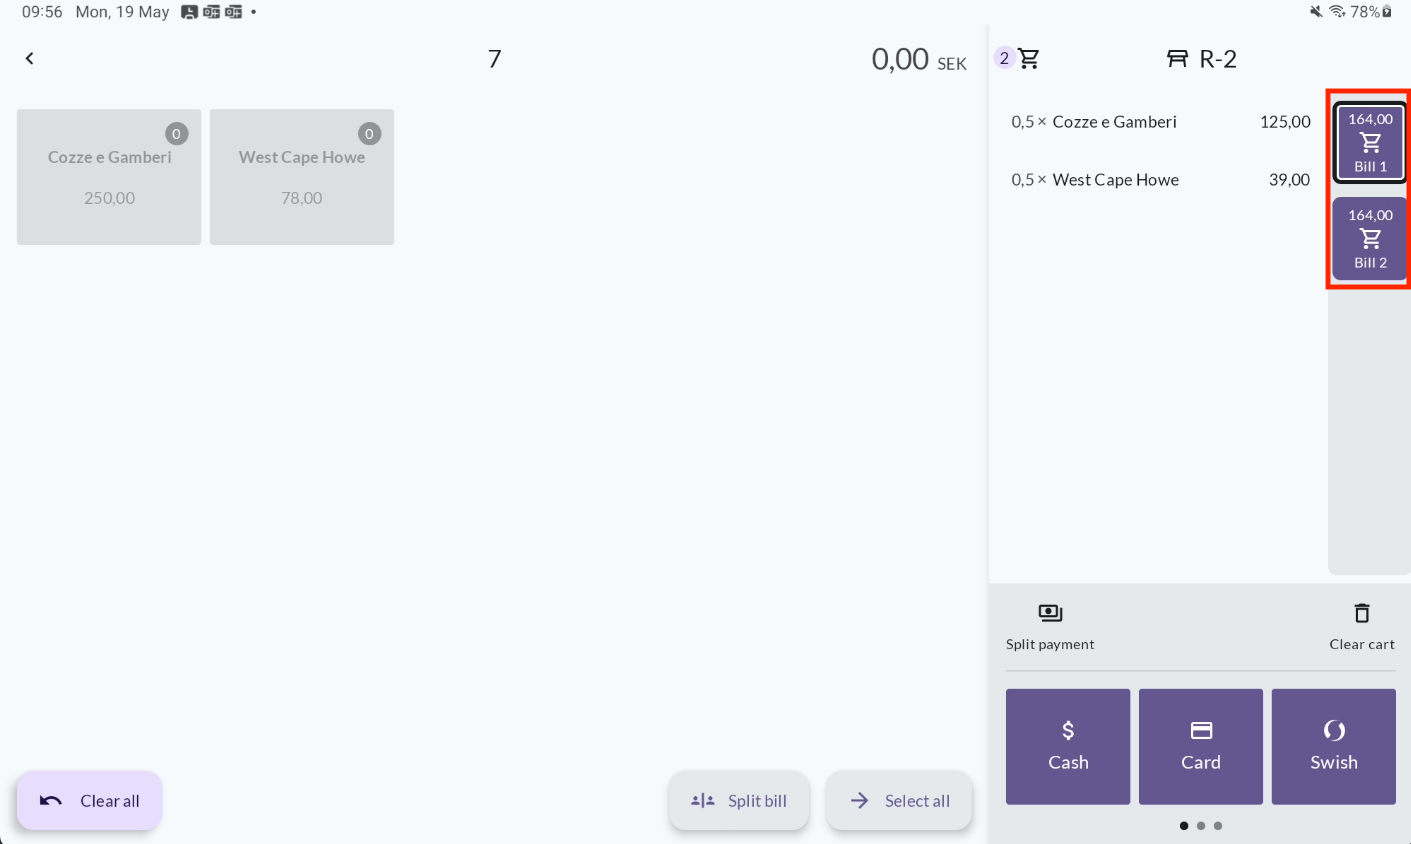Tap the Split payment icon
Image resolution: width=1411 pixels, height=844 pixels.
click(x=1050, y=613)
